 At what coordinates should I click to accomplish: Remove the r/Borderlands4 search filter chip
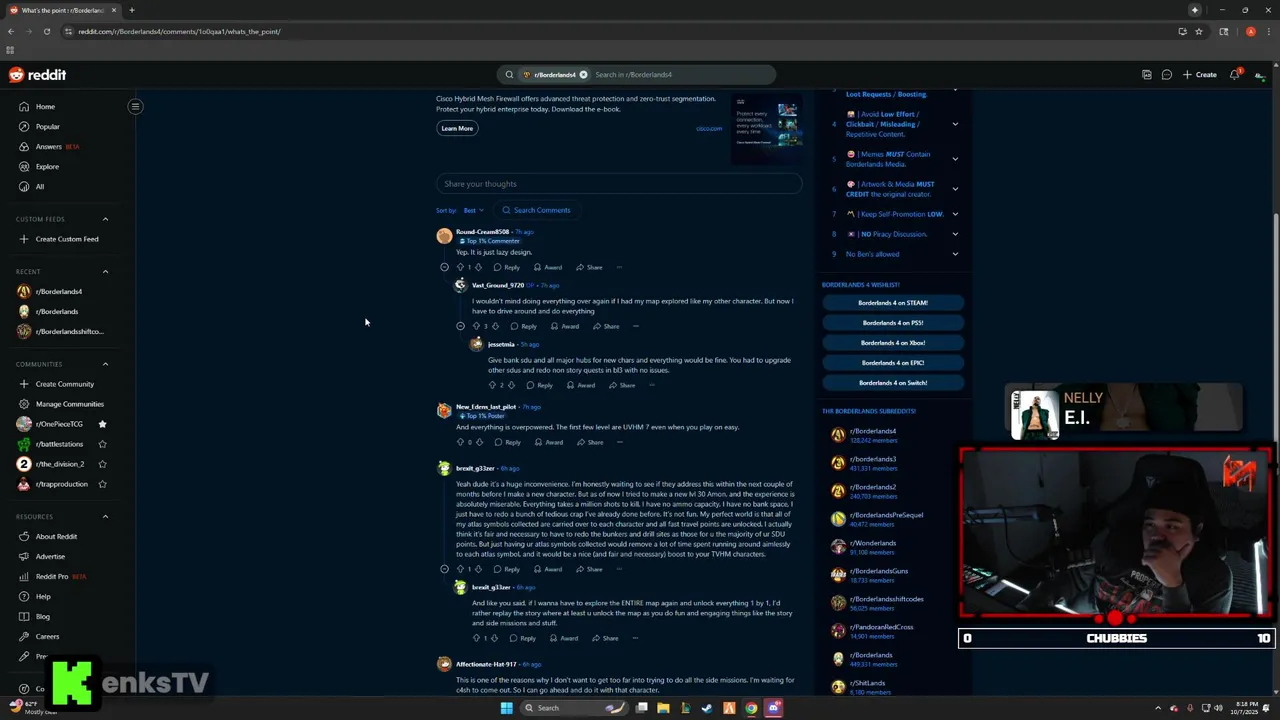point(583,75)
